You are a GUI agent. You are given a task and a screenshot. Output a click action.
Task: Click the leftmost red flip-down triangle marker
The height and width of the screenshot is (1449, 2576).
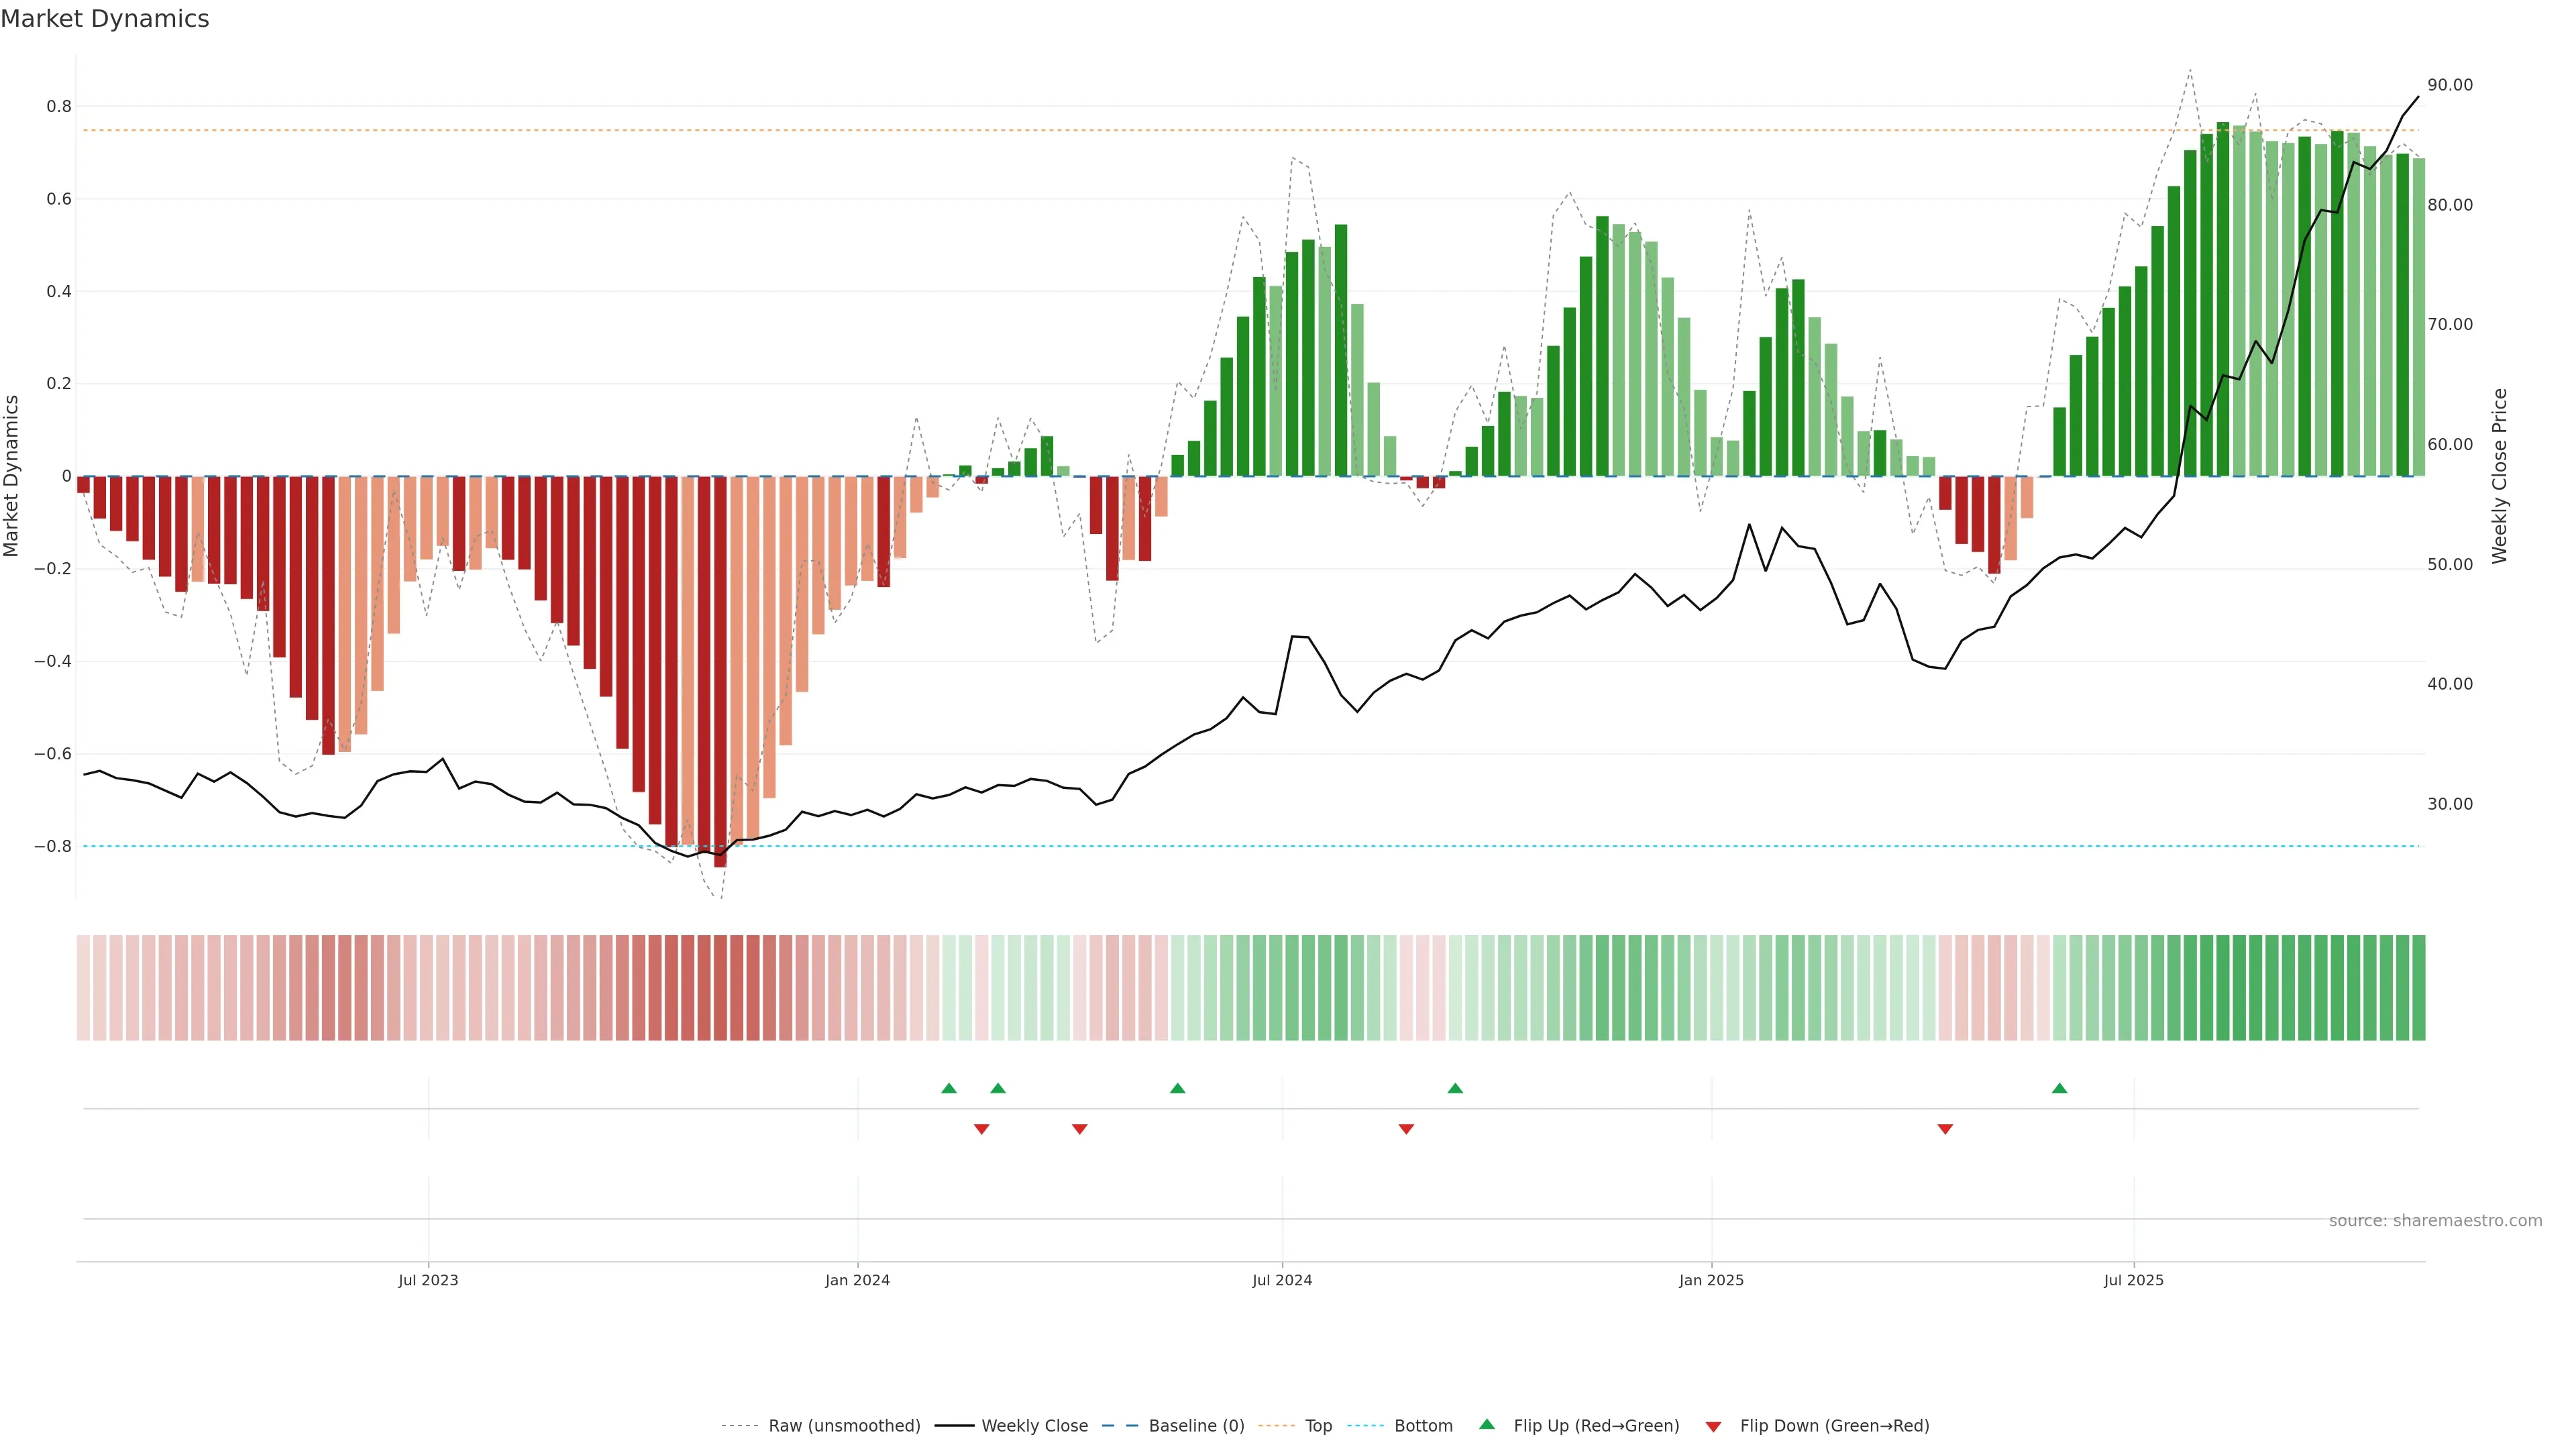coord(981,1129)
